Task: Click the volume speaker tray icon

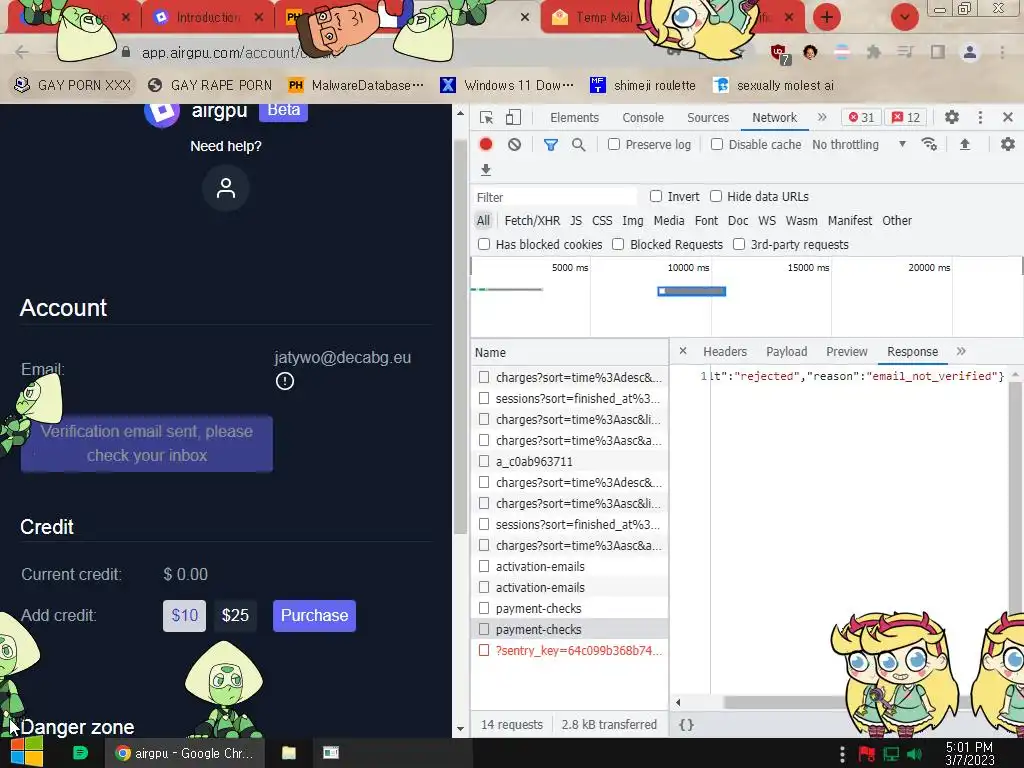Action: tap(914, 754)
